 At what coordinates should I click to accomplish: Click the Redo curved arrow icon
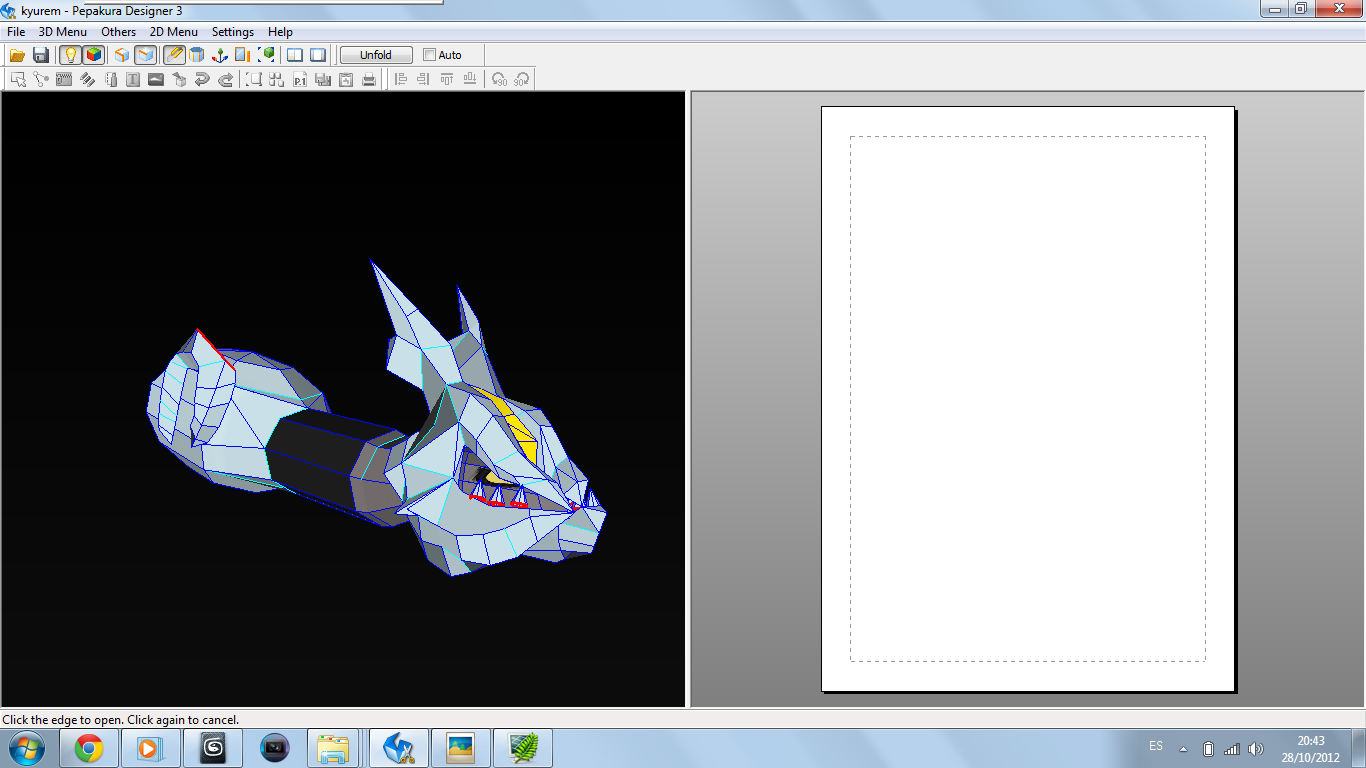225,79
